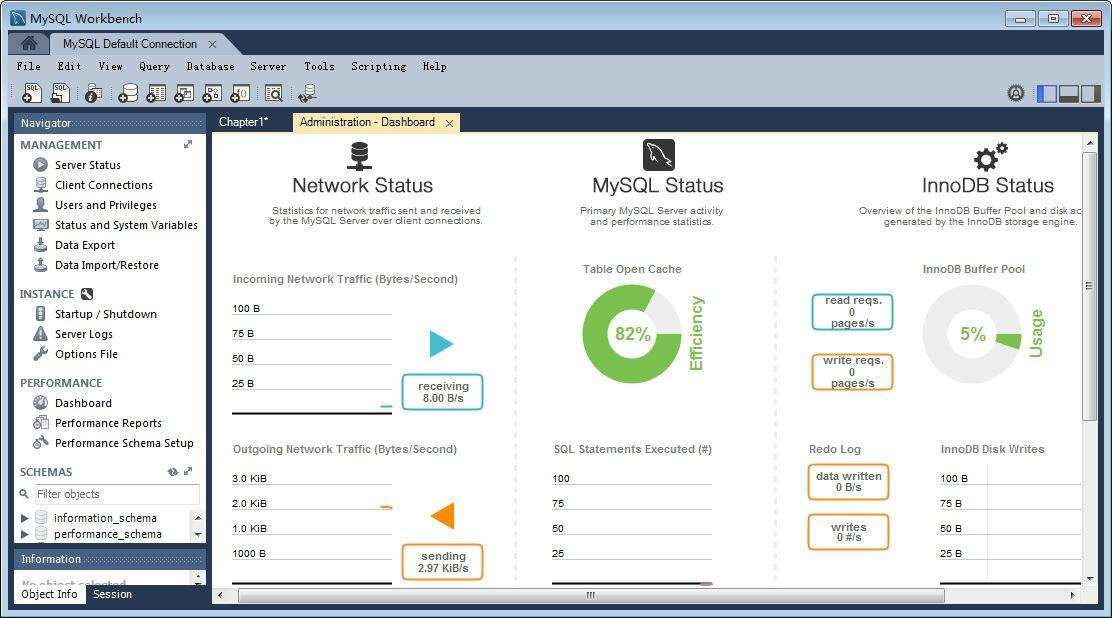Click the Performance Reports icon
The height and width of the screenshot is (618, 1112).
coord(40,423)
